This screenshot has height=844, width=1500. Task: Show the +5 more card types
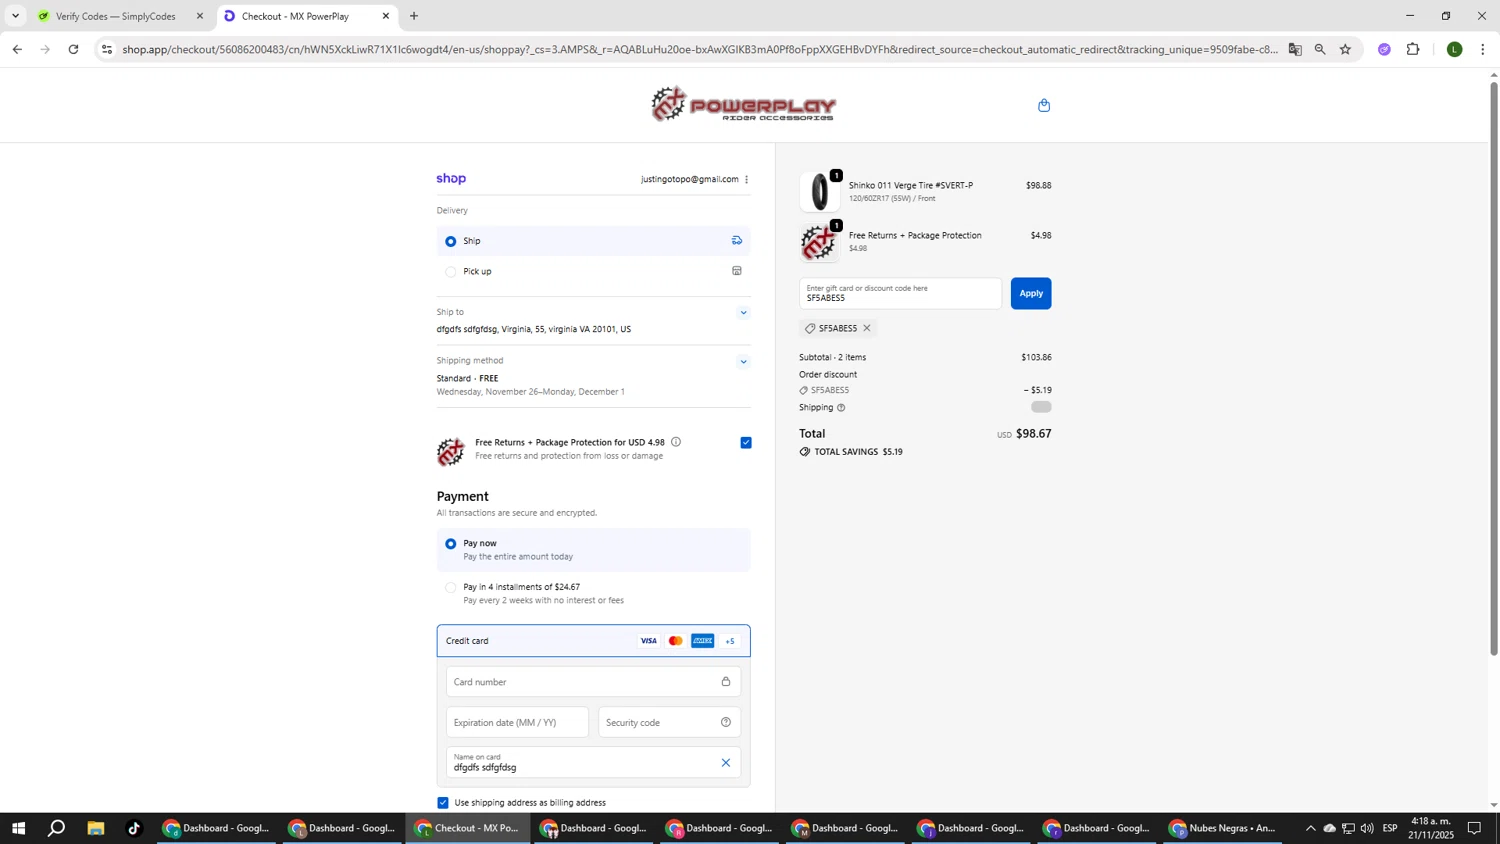click(x=730, y=641)
